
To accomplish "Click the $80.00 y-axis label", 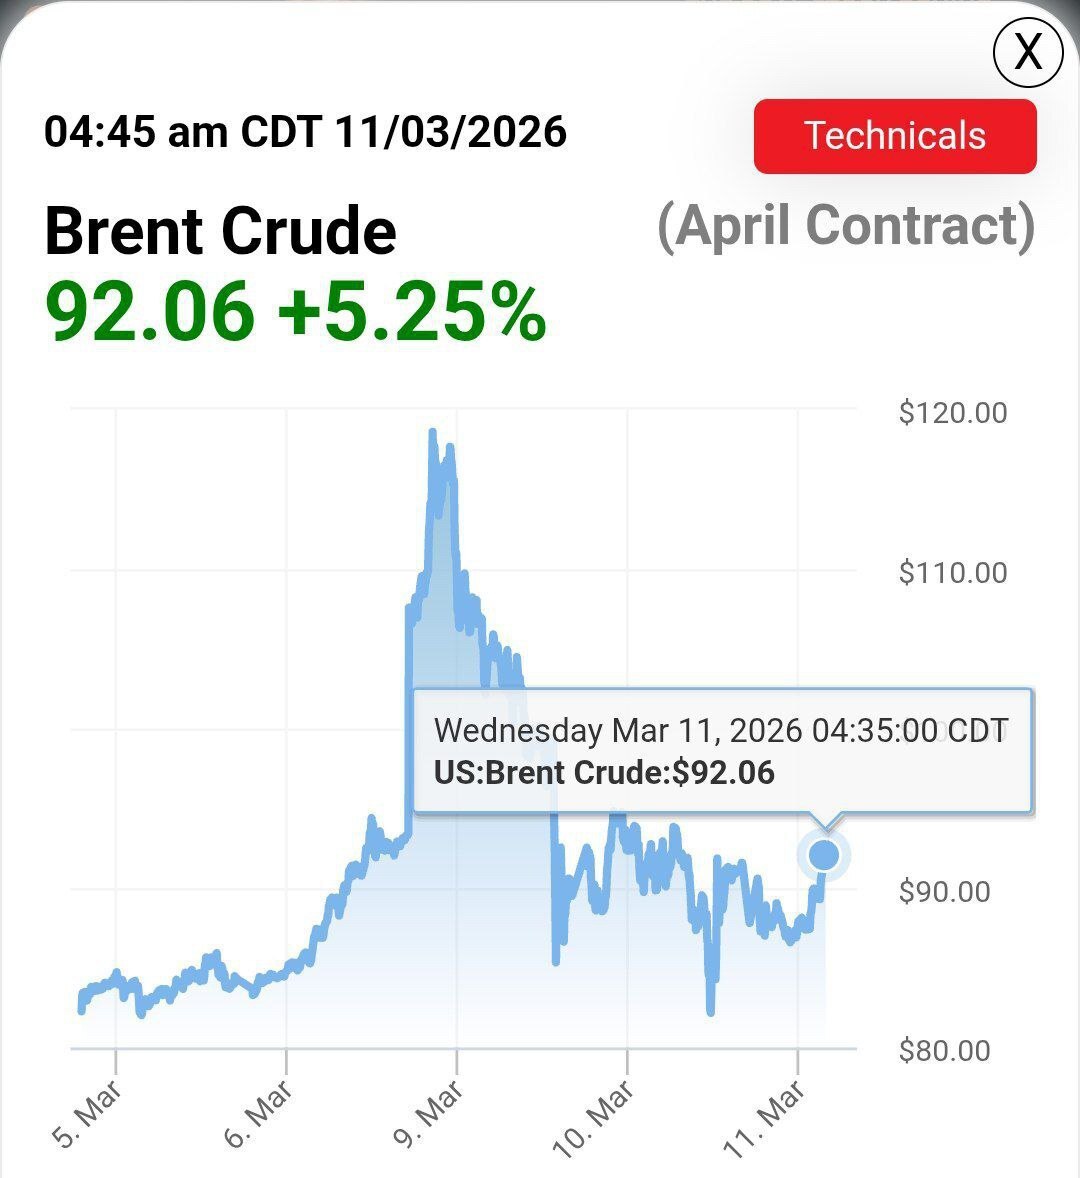I will (x=944, y=1050).
